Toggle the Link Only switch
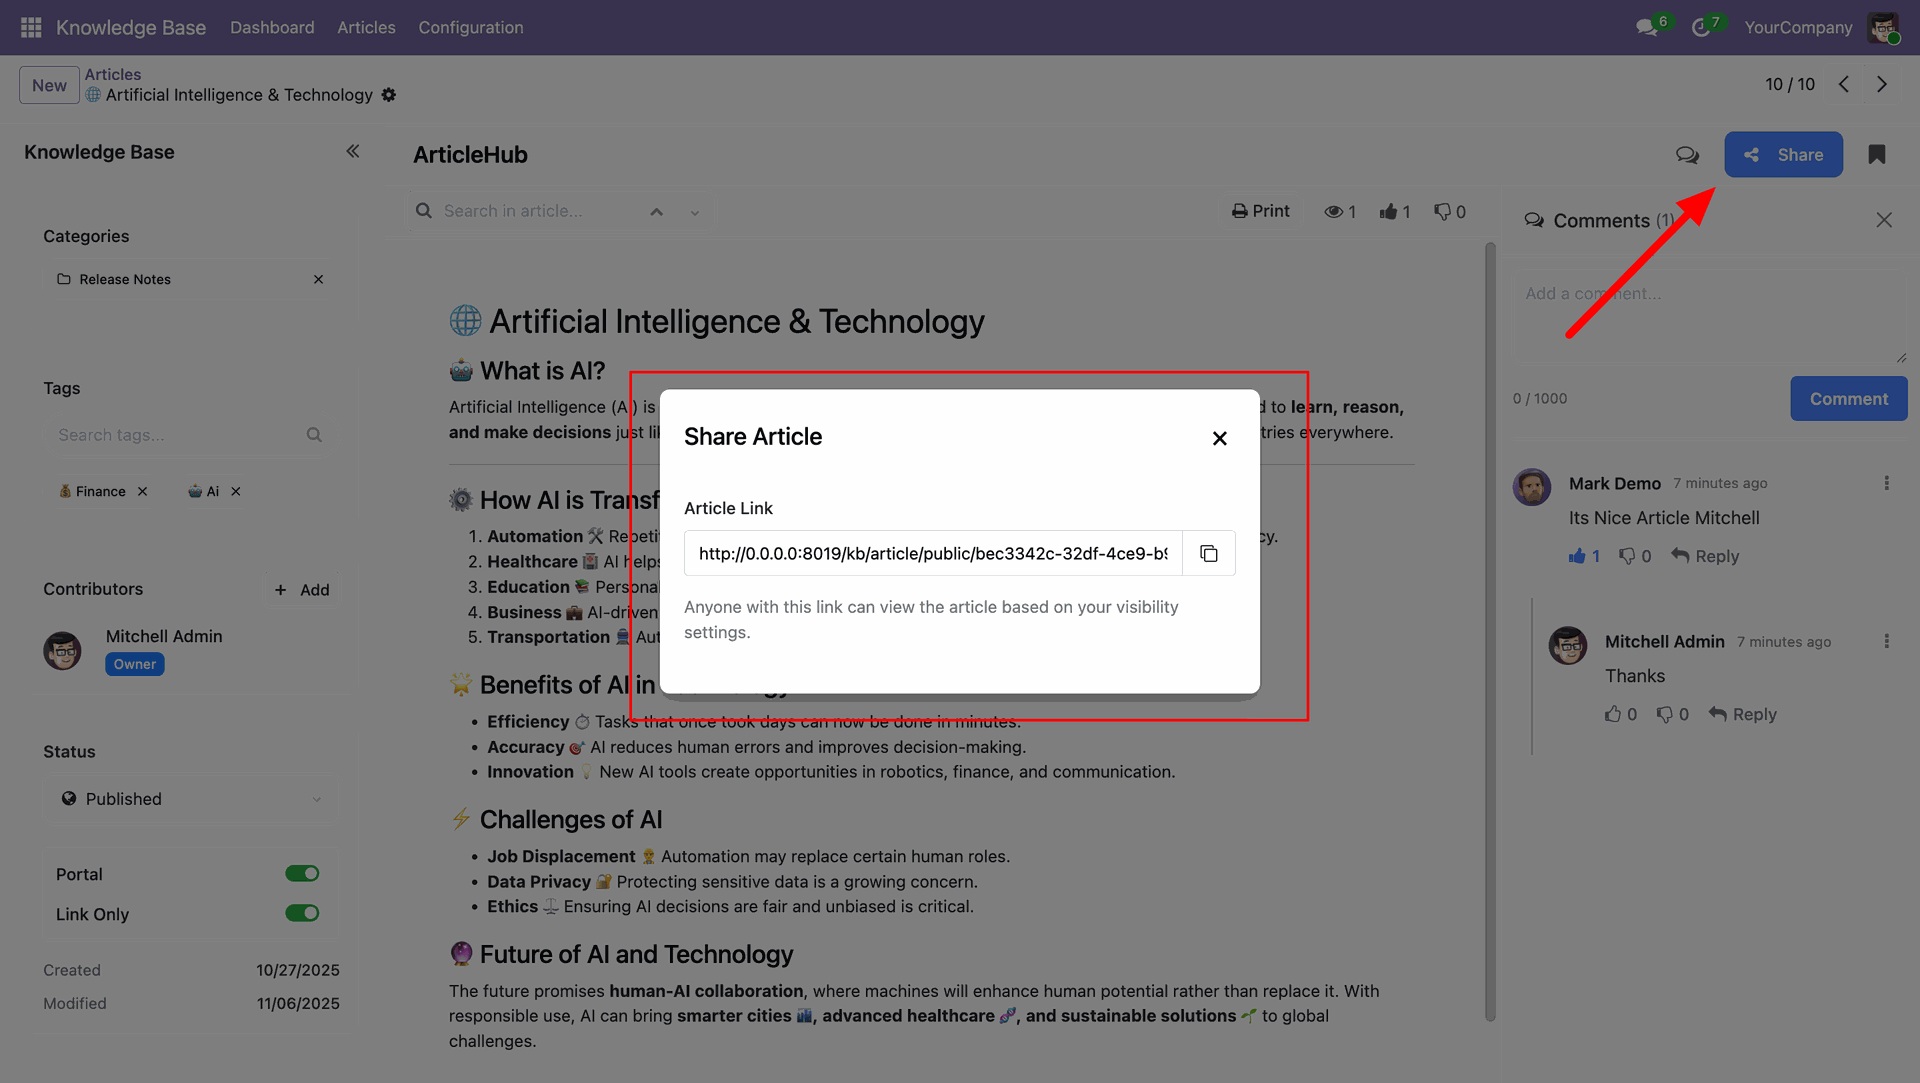 tap(301, 913)
